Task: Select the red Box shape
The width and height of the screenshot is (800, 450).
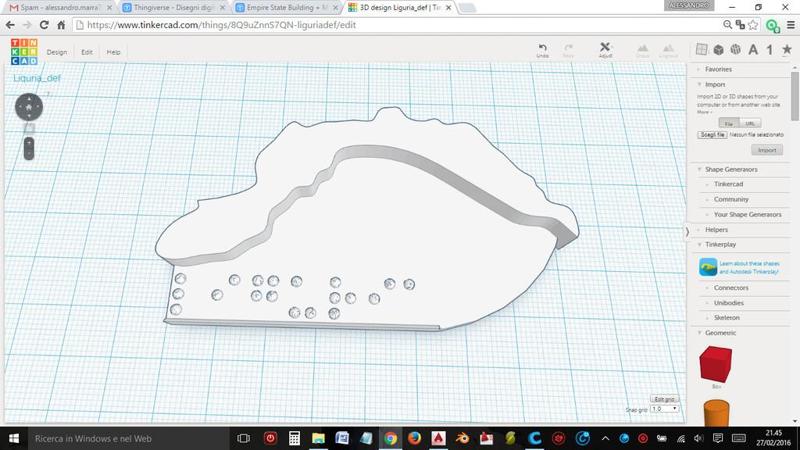Action: pos(715,364)
